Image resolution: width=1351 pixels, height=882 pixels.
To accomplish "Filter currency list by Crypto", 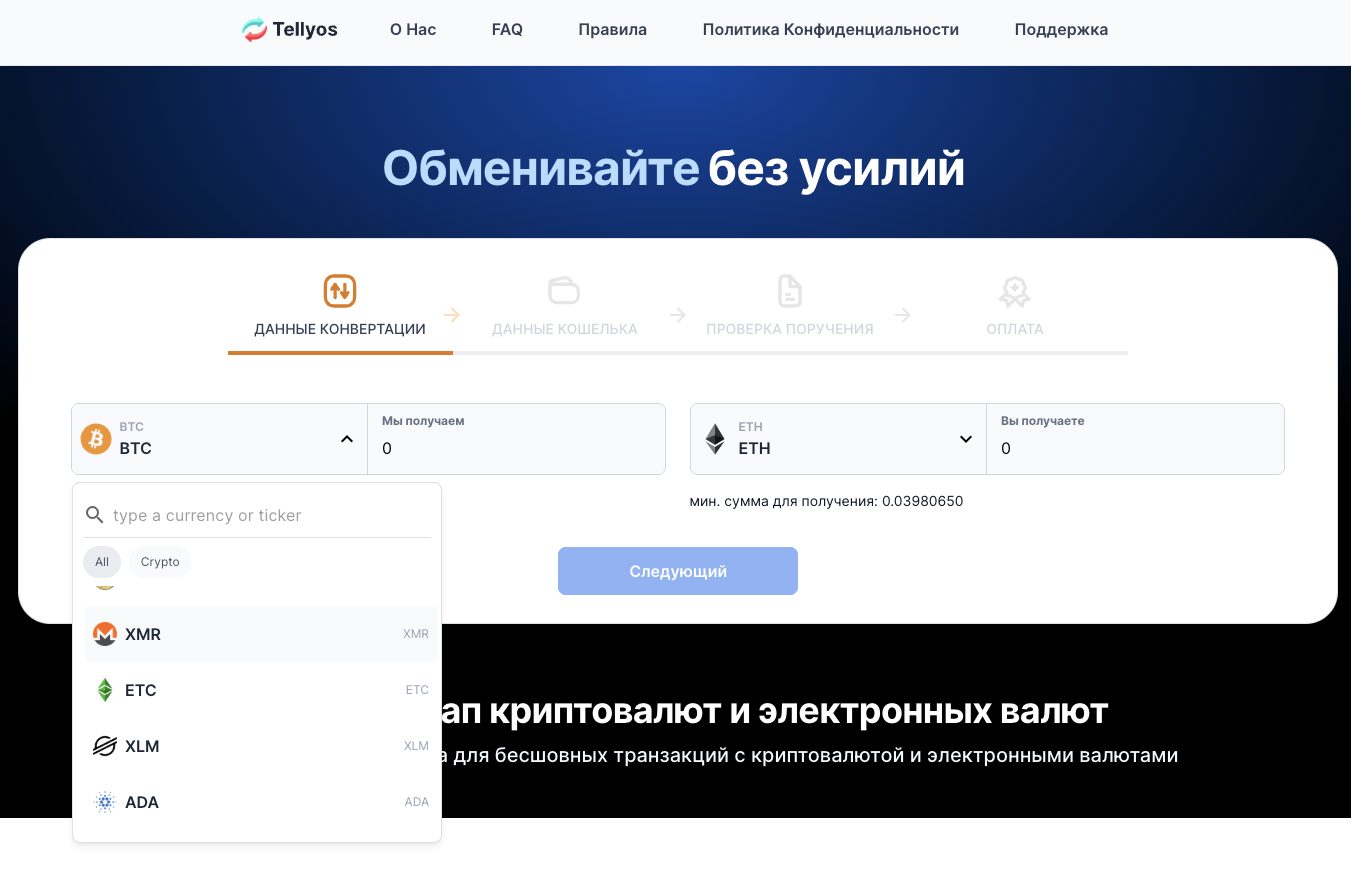I will 160,562.
